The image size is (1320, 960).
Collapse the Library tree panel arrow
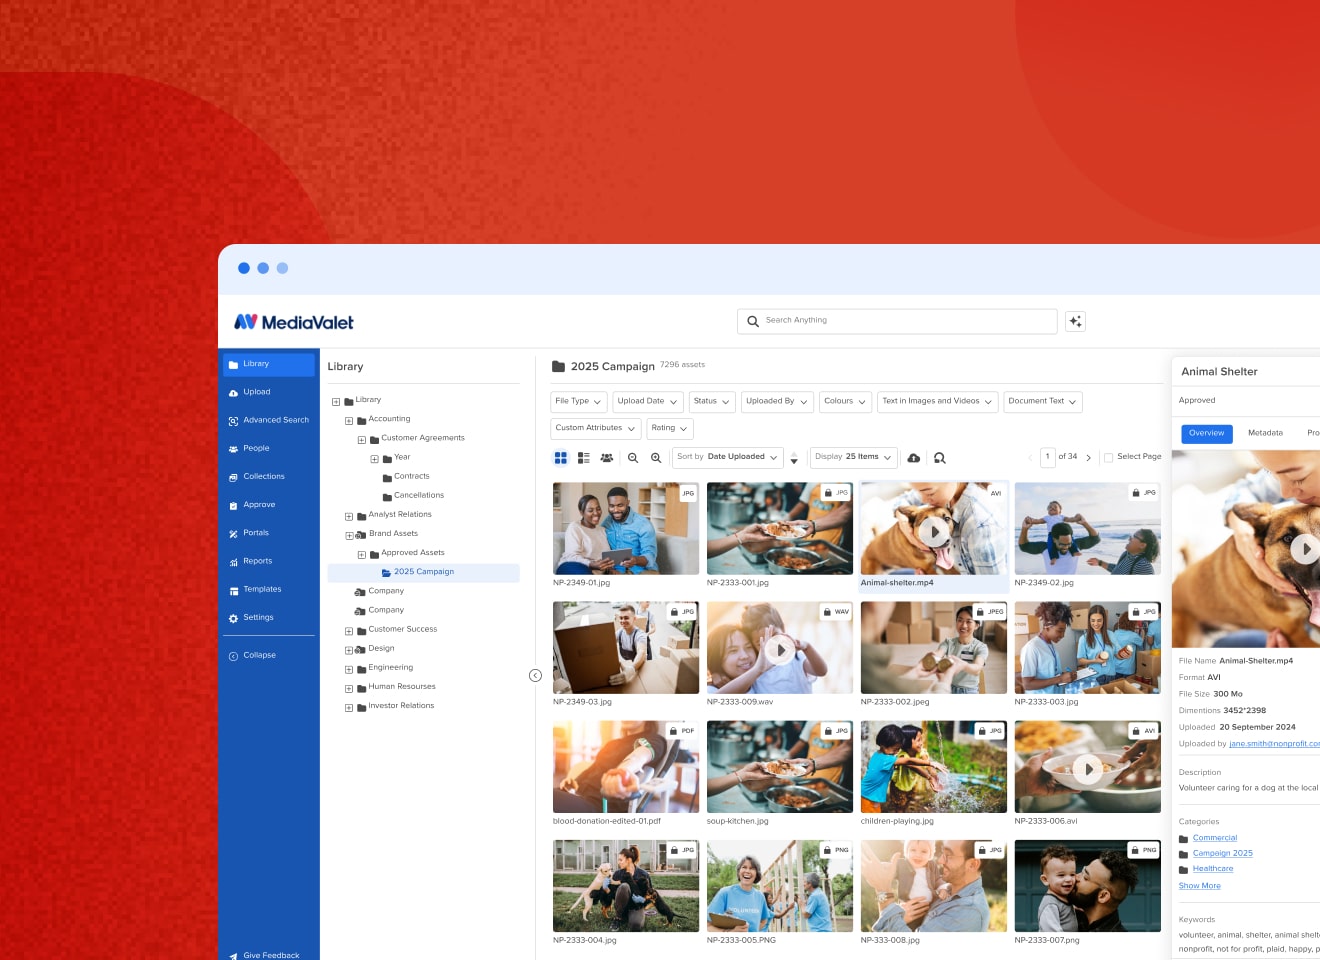(x=535, y=676)
